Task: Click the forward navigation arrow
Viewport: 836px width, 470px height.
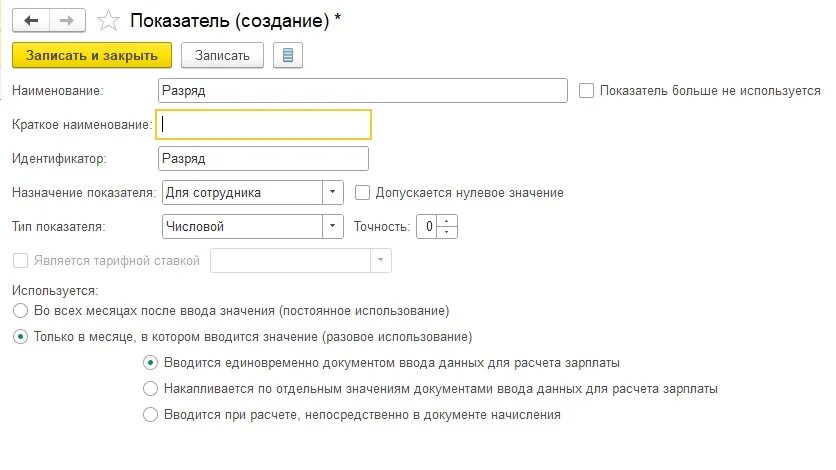Action: click(x=67, y=21)
